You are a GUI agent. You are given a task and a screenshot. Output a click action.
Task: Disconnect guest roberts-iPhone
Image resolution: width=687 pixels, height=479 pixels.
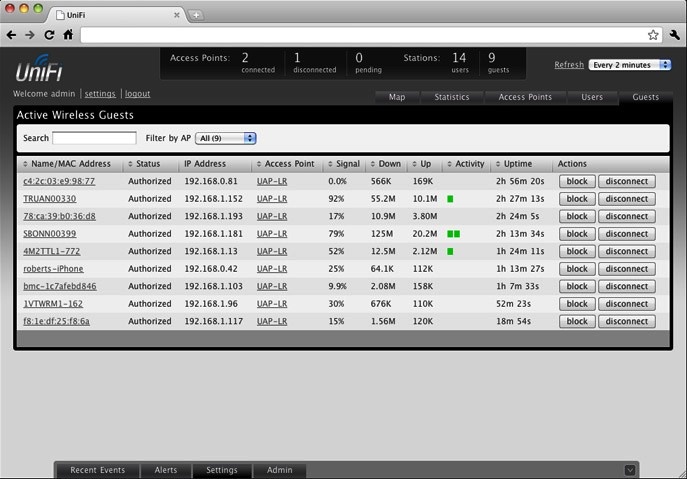tap(627, 269)
